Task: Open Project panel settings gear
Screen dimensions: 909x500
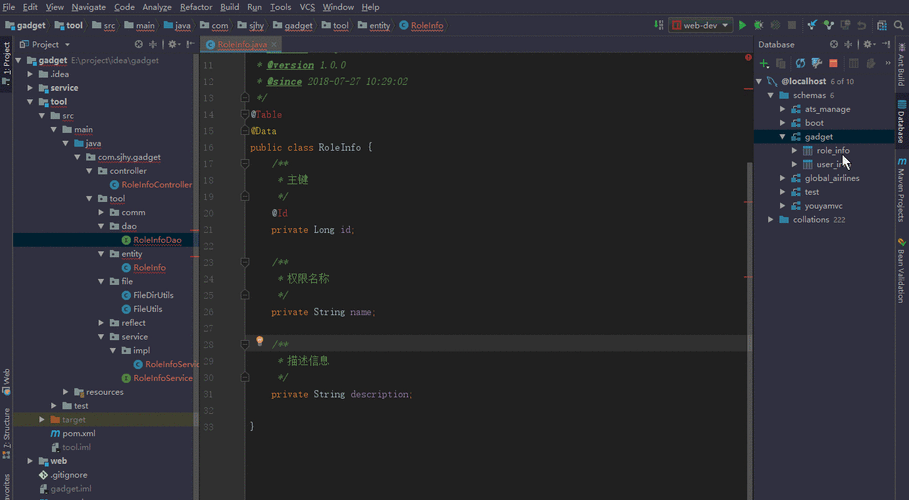Action: point(172,44)
